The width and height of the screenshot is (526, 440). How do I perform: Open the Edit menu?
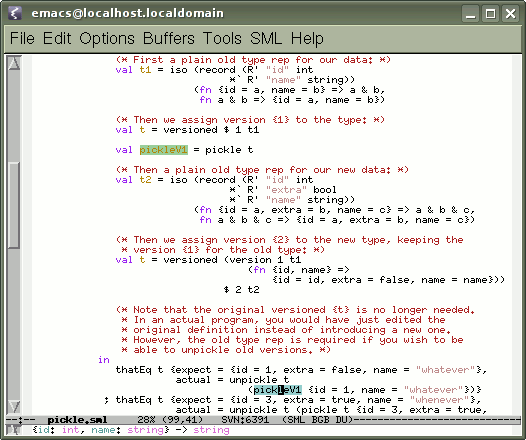[x=57, y=38]
